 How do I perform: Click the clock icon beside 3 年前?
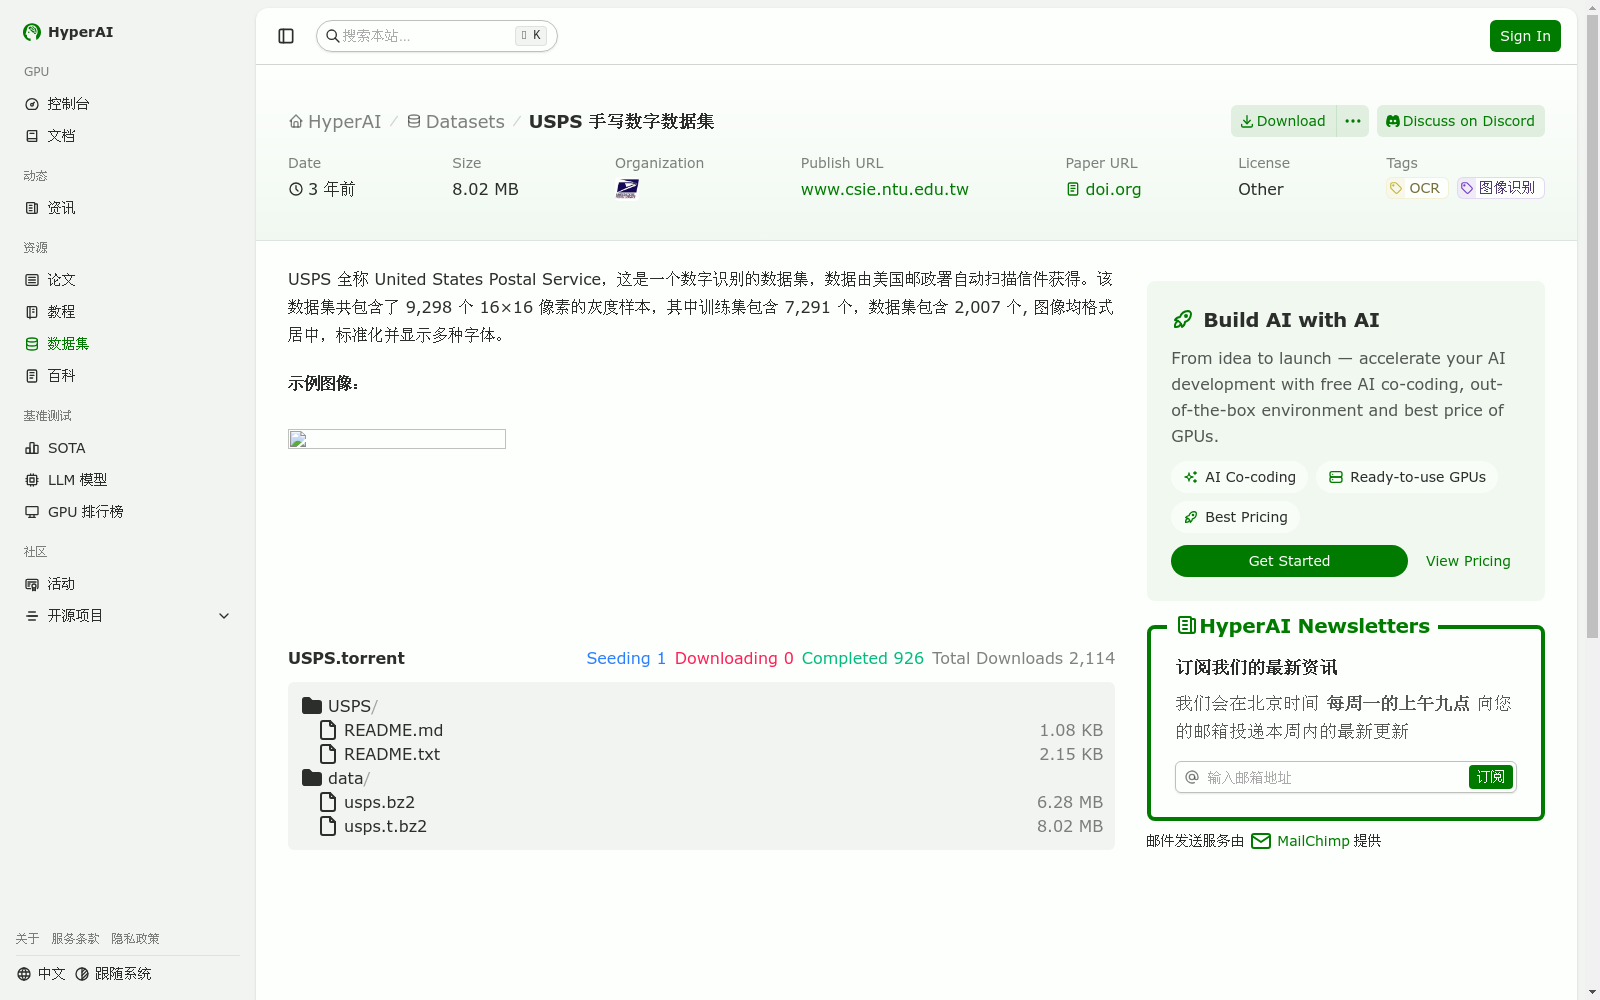point(296,189)
